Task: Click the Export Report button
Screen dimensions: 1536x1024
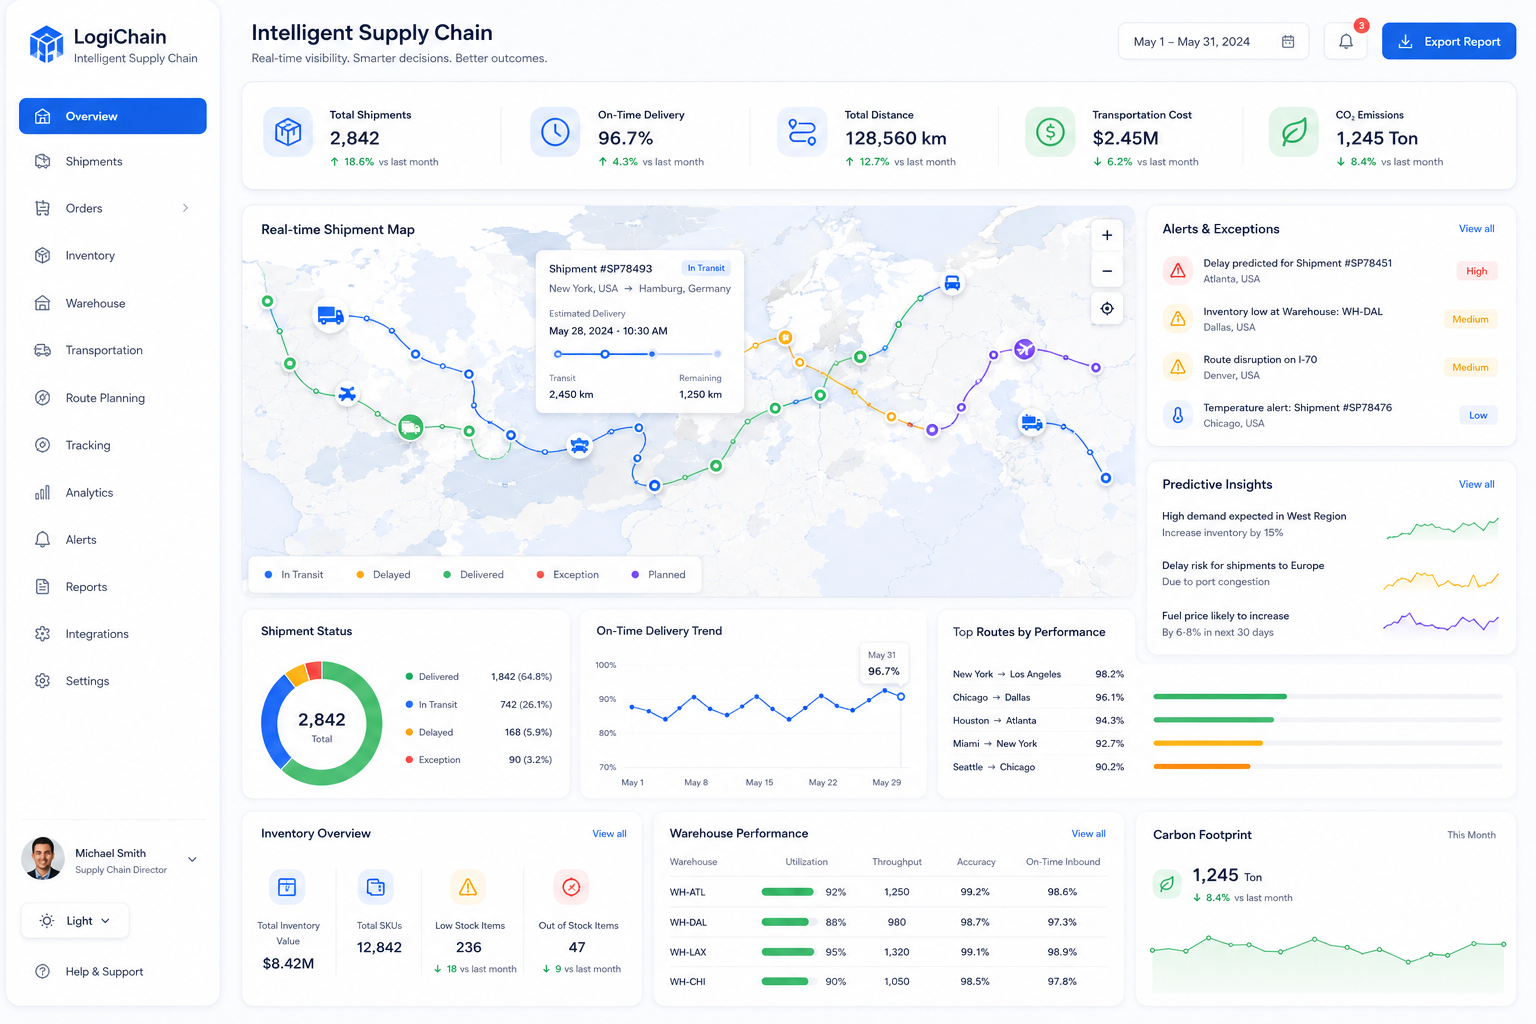Action: click(1449, 41)
